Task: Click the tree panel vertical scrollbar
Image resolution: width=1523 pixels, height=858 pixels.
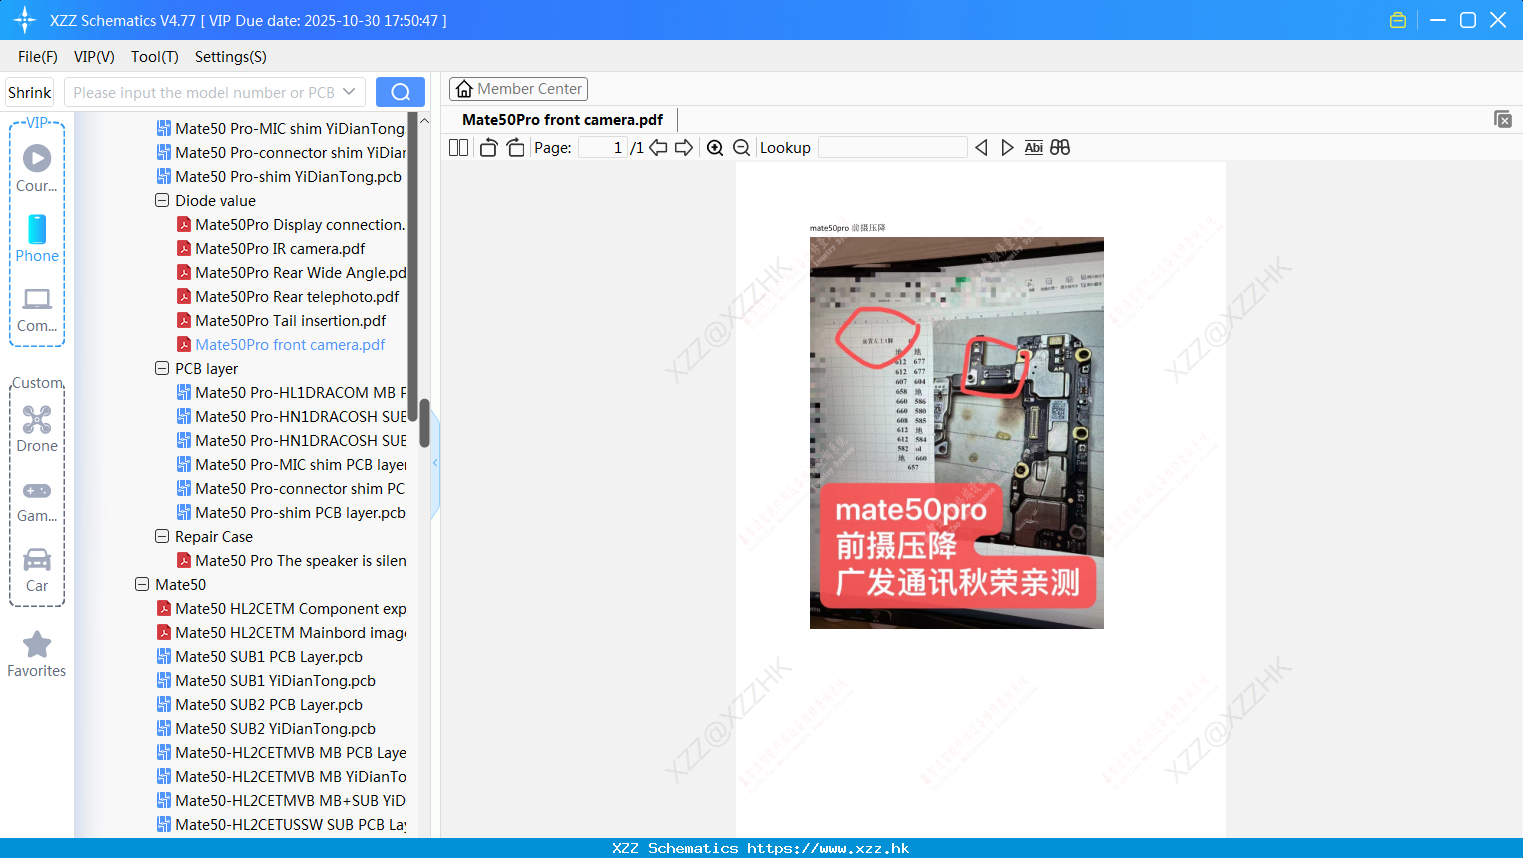Action: click(x=424, y=423)
